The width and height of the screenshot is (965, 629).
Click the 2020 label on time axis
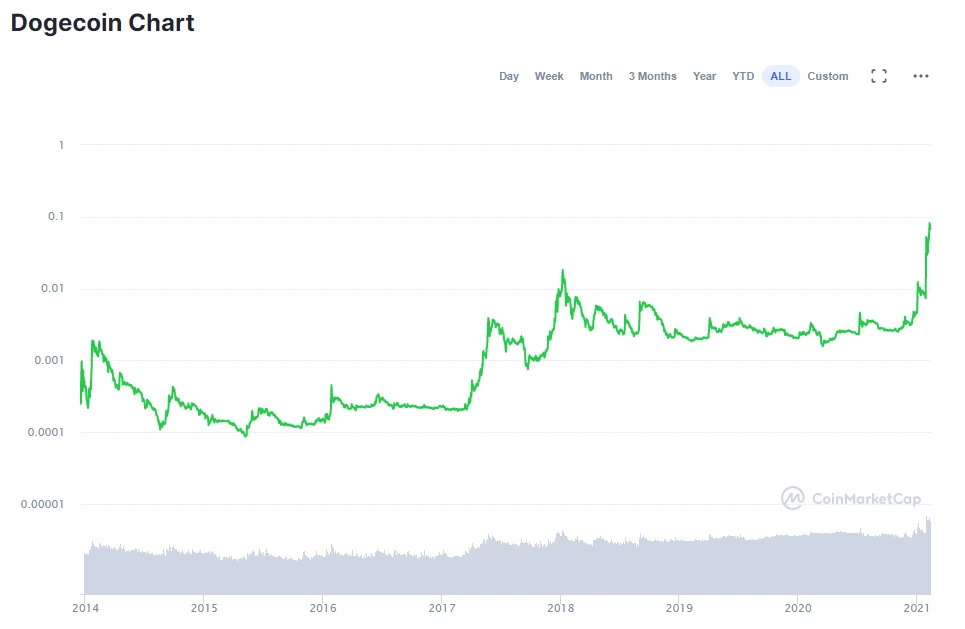798,607
